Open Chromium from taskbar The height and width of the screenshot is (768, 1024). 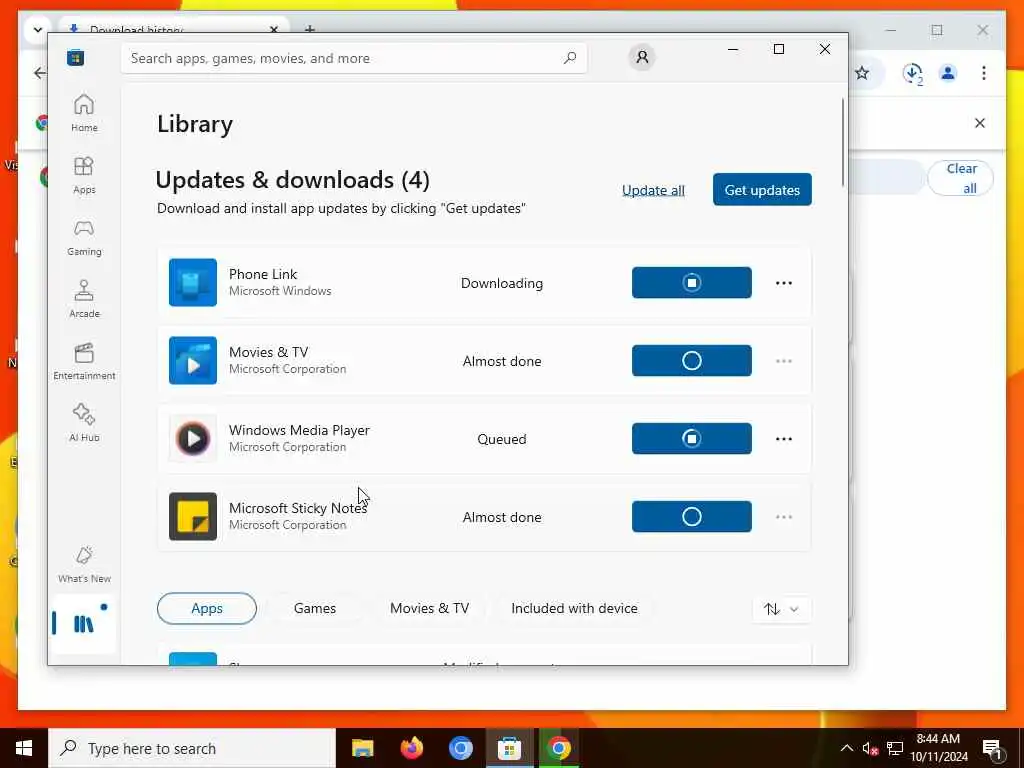click(460, 748)
